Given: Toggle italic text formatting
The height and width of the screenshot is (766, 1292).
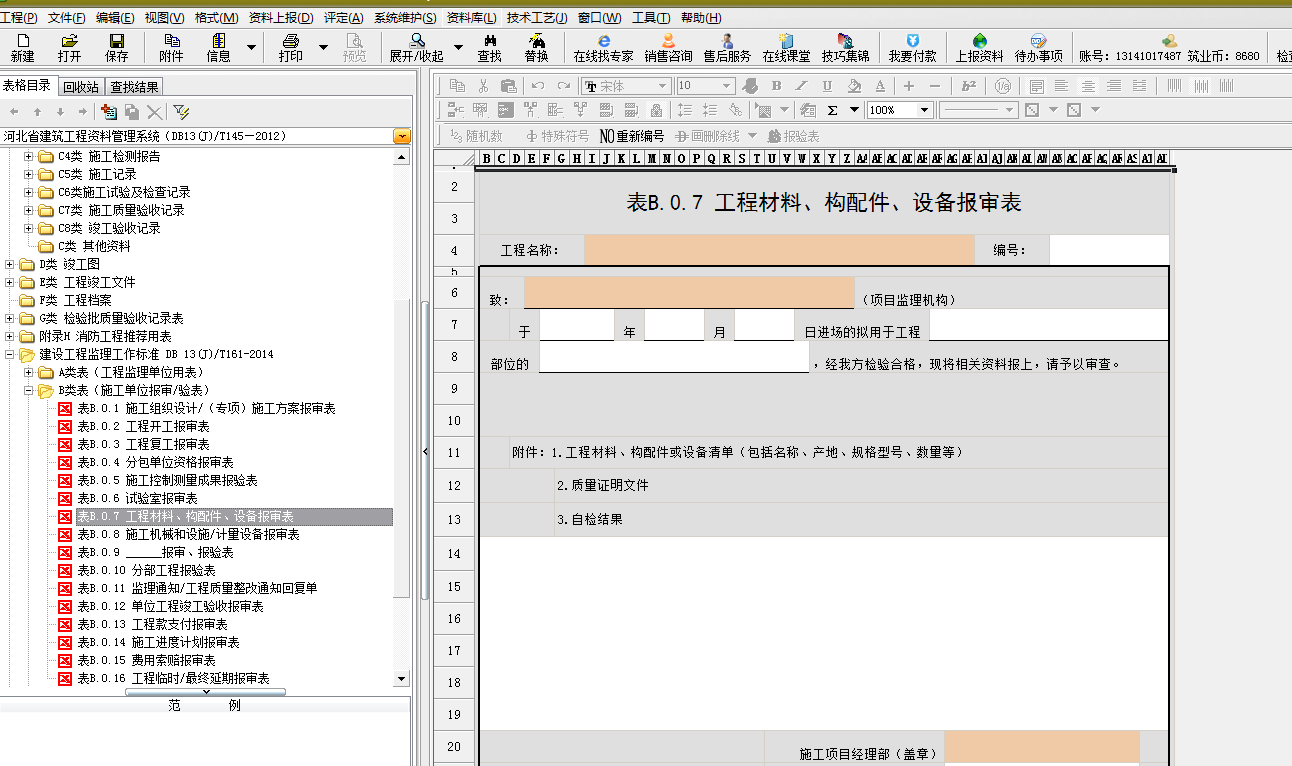Looking at the screenshot, I should tap(802, 86).
